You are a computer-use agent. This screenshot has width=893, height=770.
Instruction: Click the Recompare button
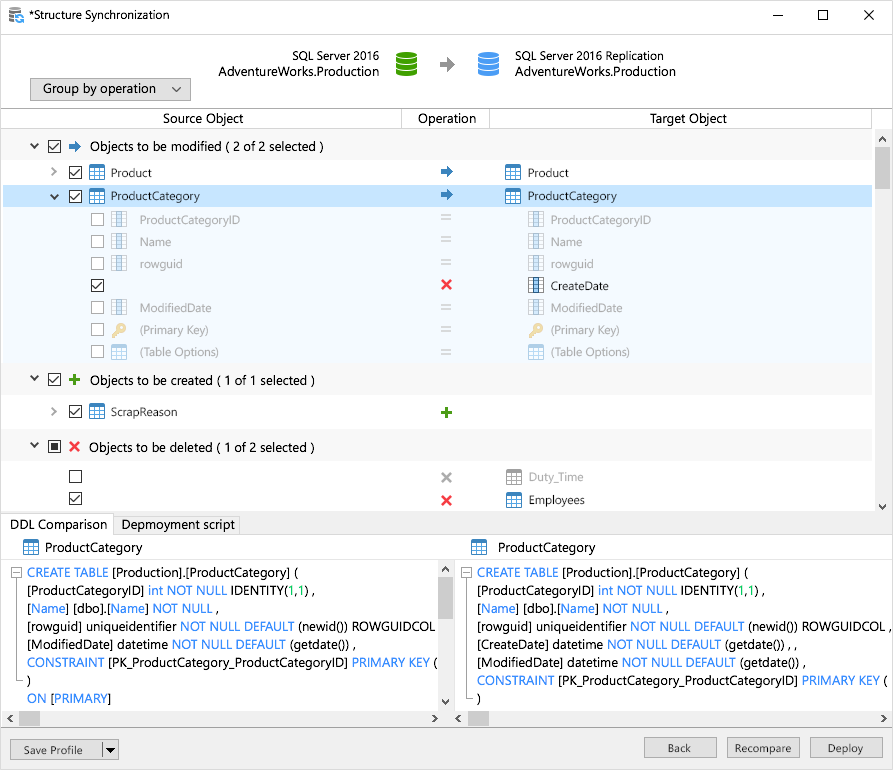click(763, 748)
